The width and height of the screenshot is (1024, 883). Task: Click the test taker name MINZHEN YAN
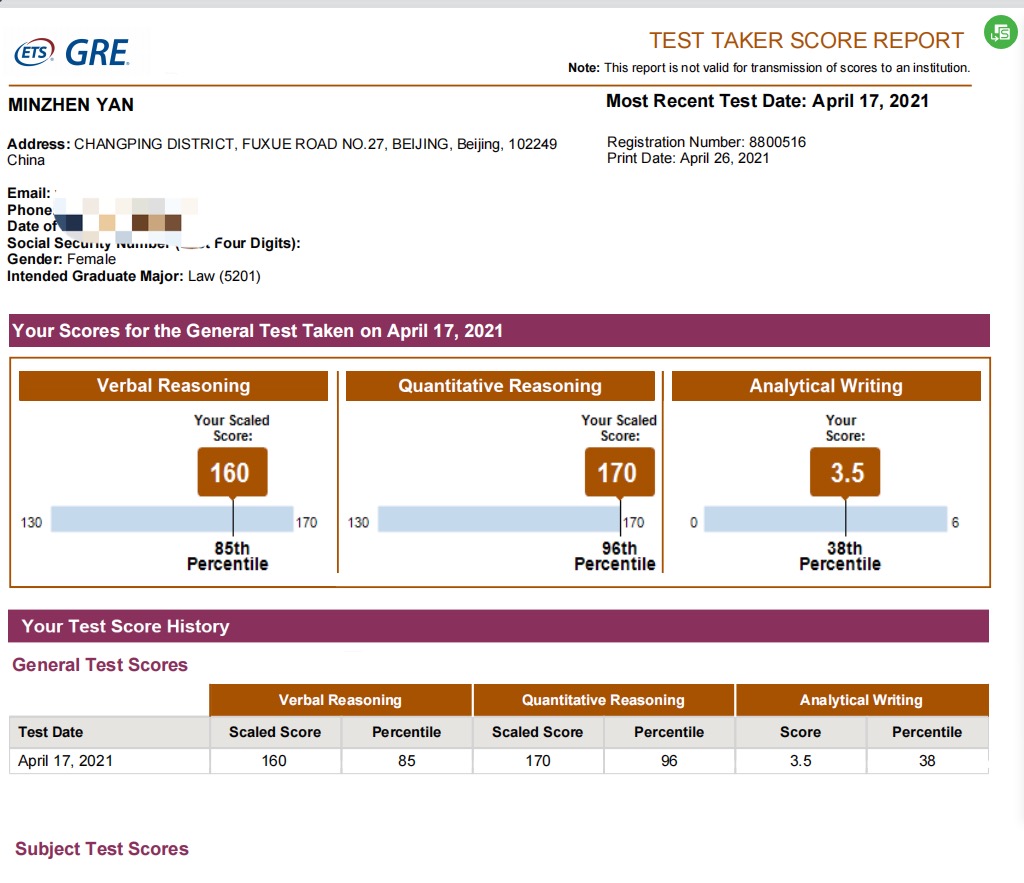71,105
